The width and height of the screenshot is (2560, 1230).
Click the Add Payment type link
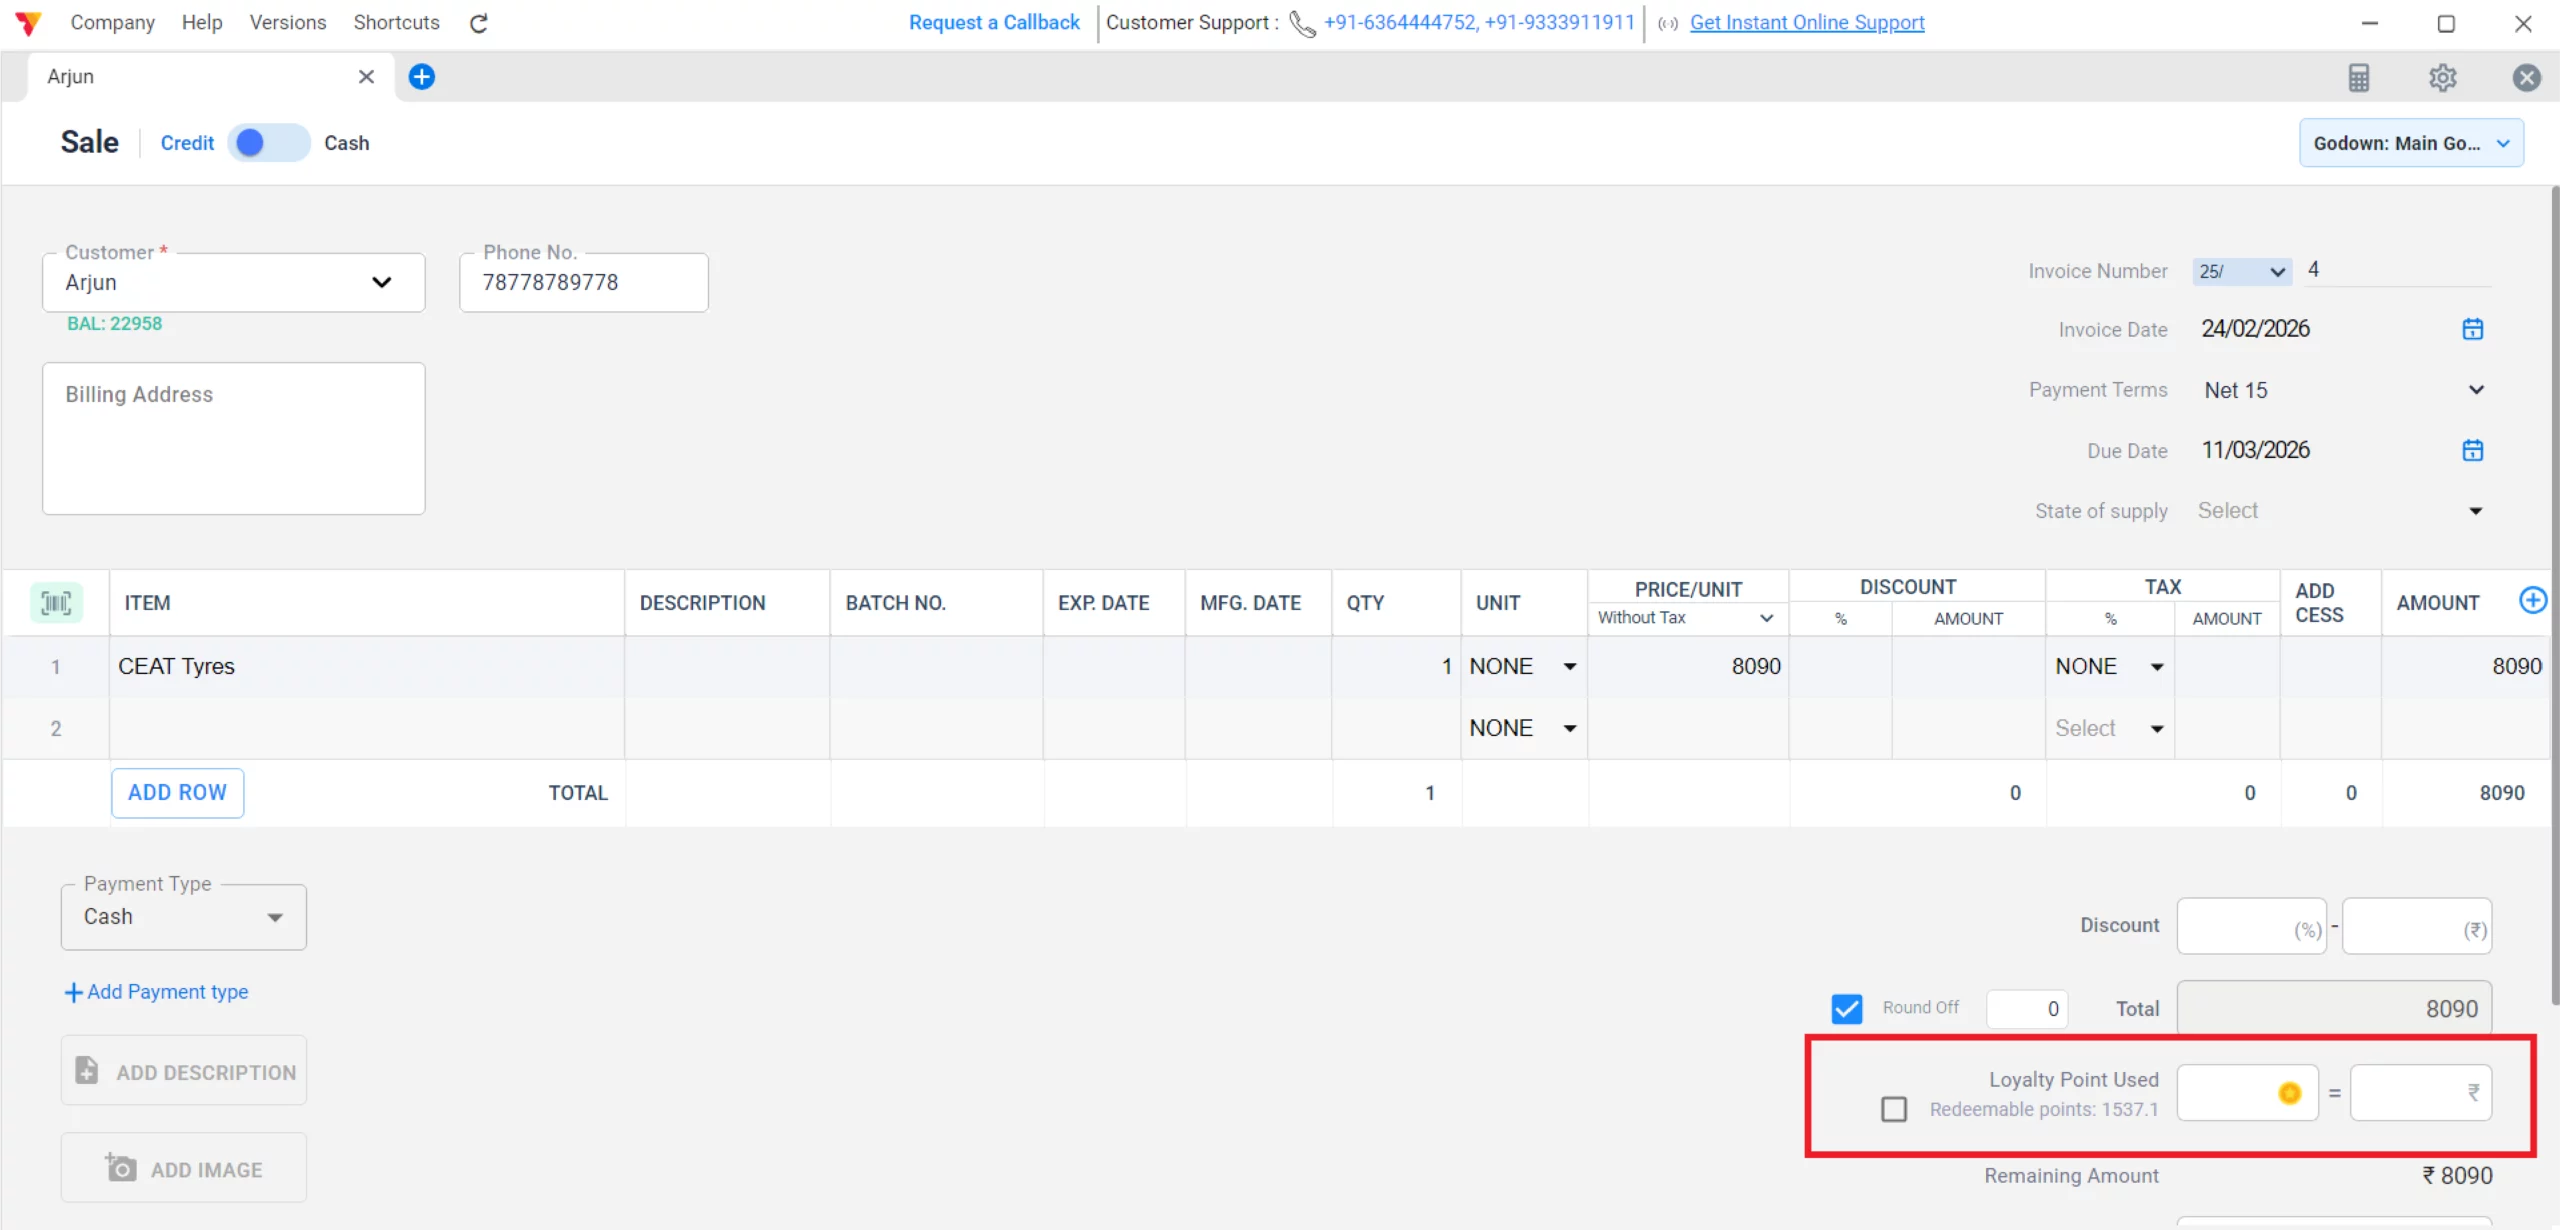point(157,992)
